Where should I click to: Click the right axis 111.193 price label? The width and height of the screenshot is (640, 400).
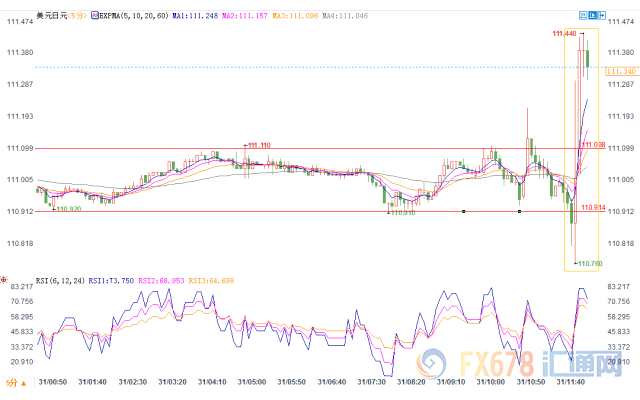click(x=621, y=116)
